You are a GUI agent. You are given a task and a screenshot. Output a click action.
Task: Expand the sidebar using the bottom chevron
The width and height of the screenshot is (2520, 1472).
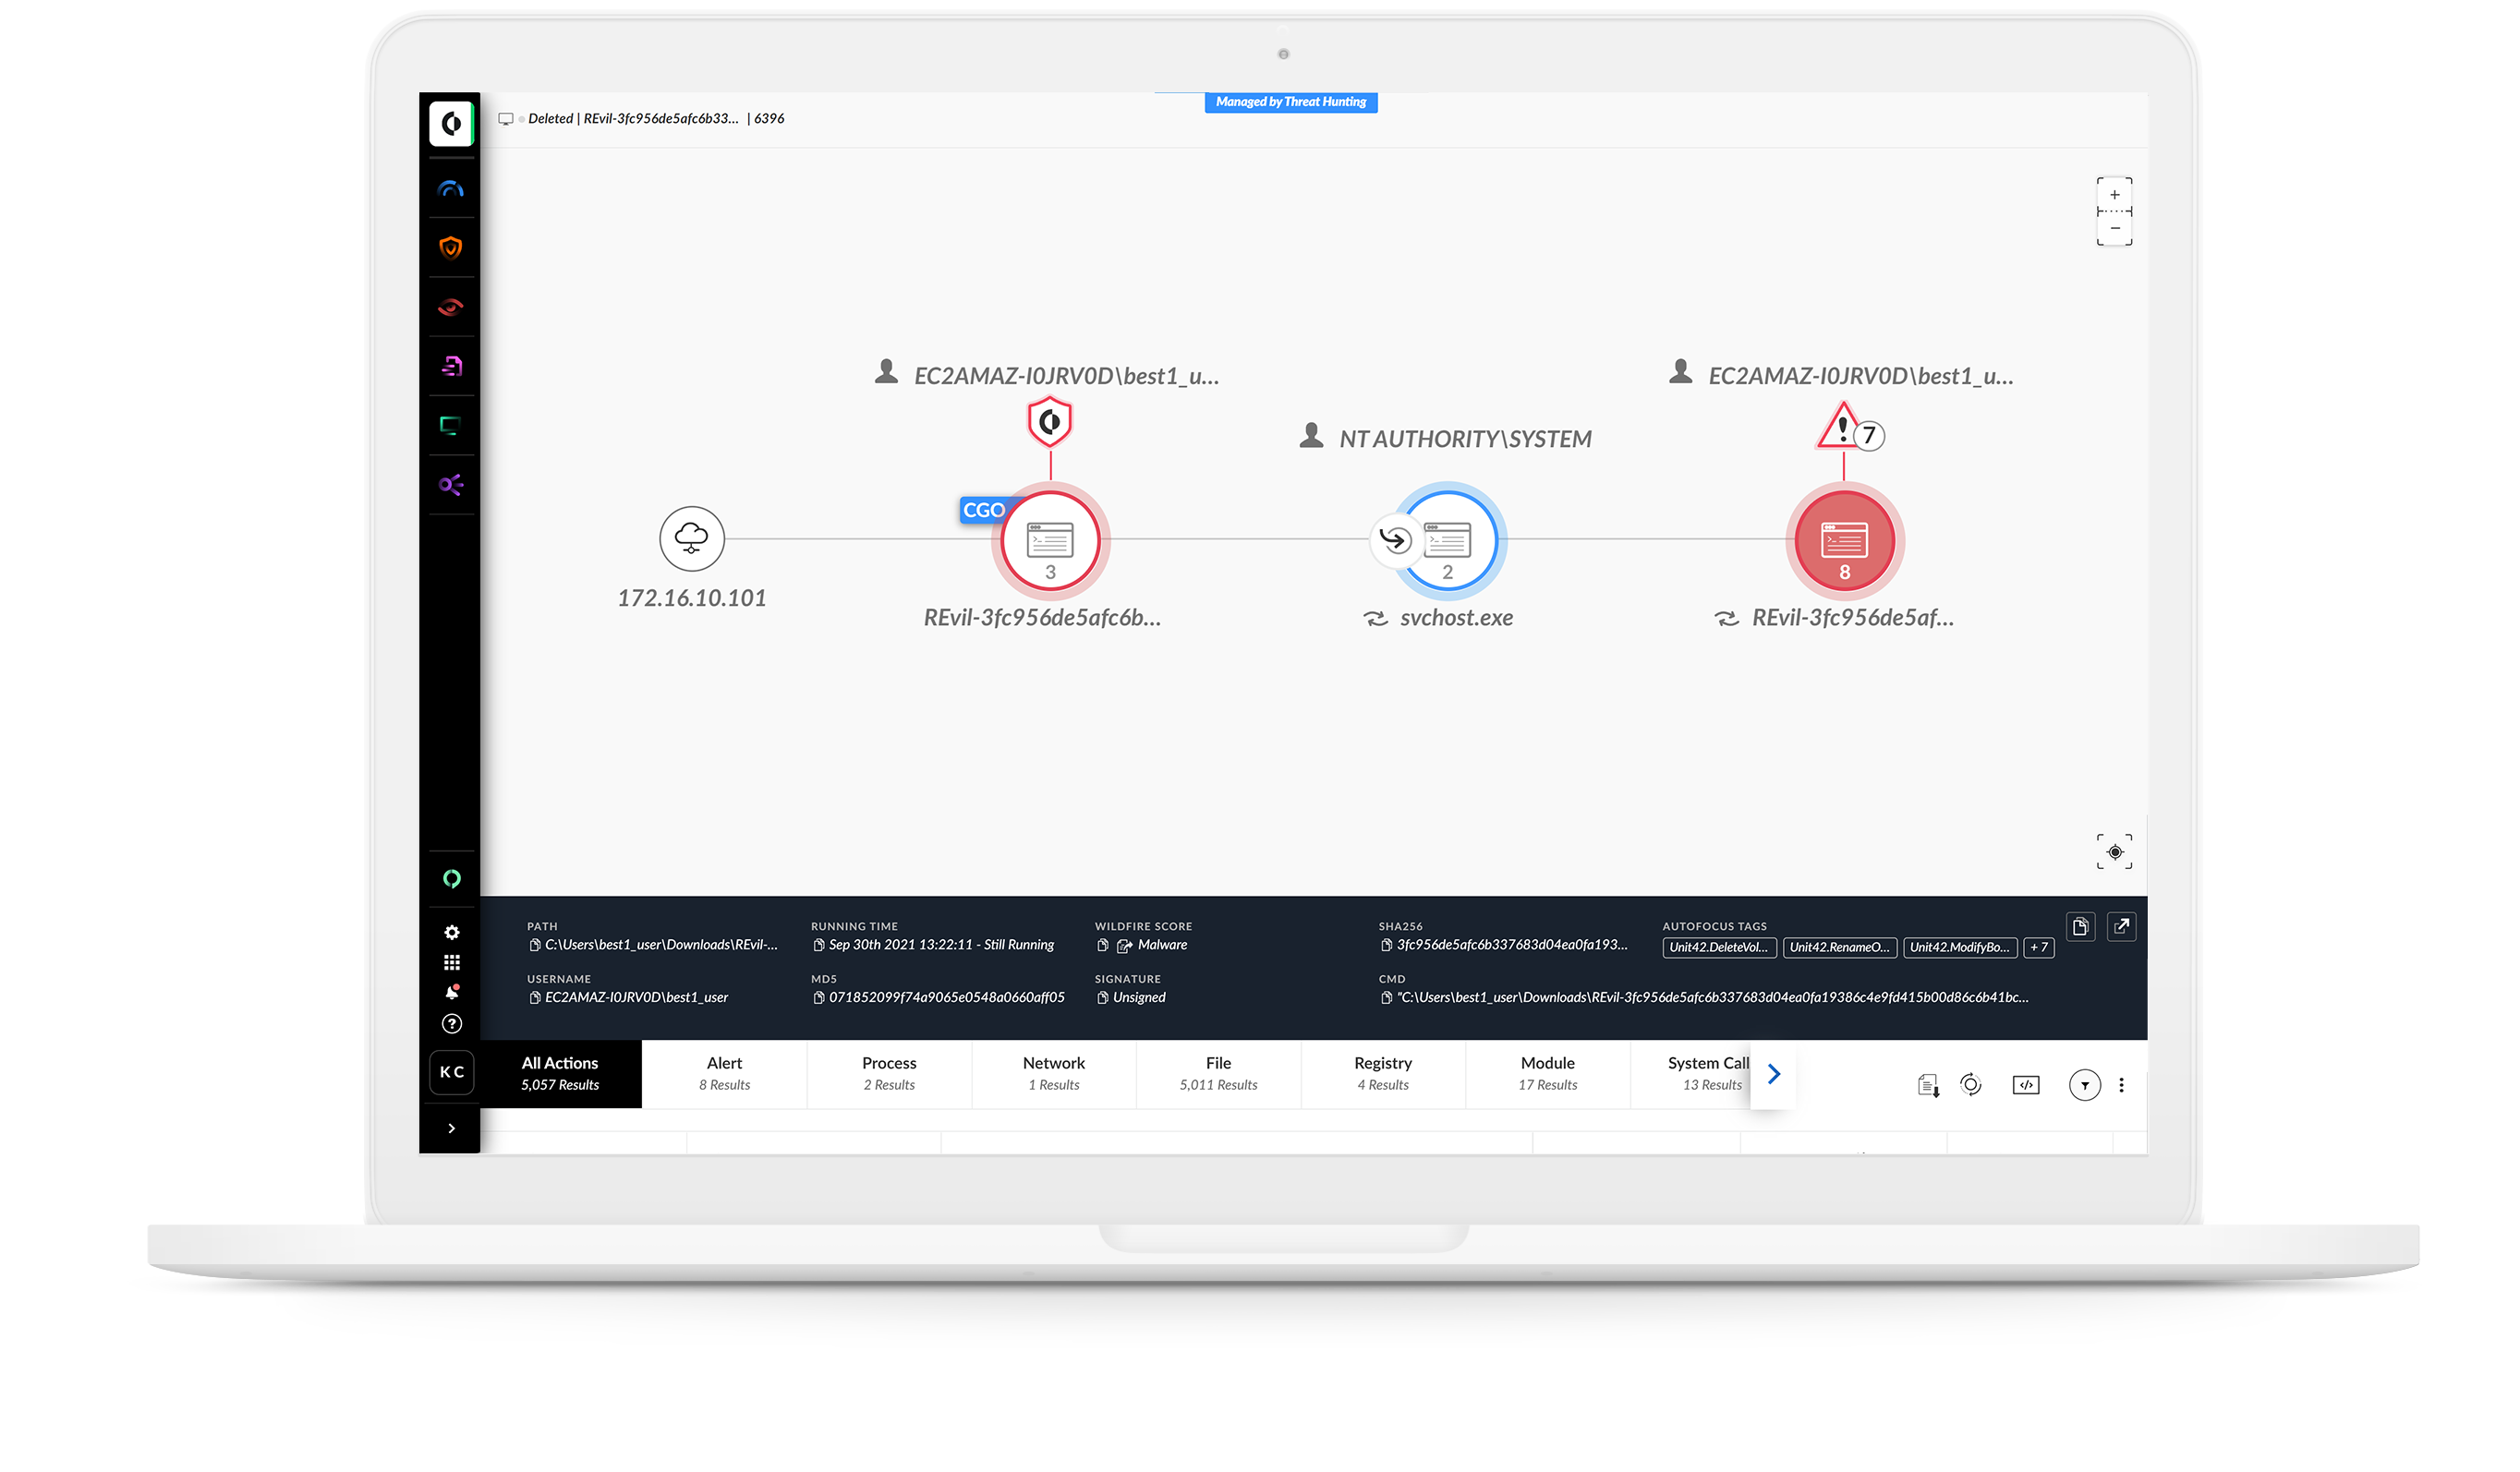[x=452, y=1128]
